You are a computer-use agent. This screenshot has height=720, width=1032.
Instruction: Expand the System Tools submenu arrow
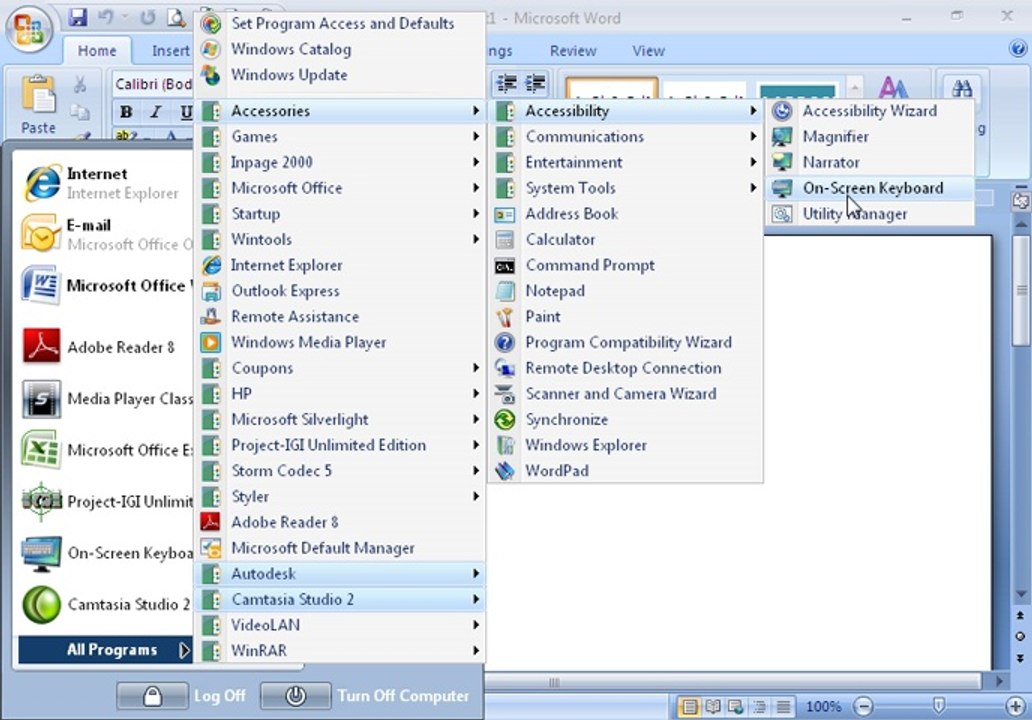(753, 188)
